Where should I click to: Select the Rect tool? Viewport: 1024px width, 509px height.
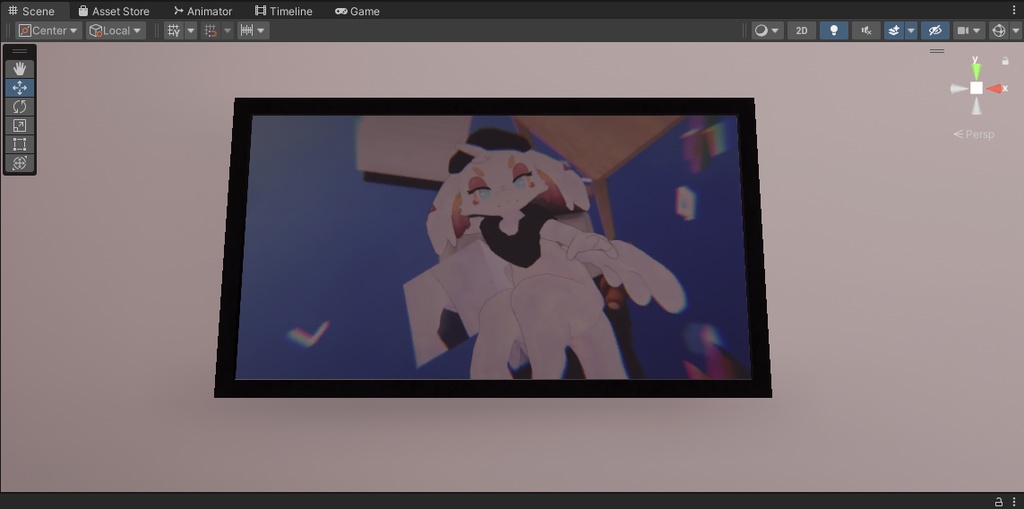(x=20, y=144)
